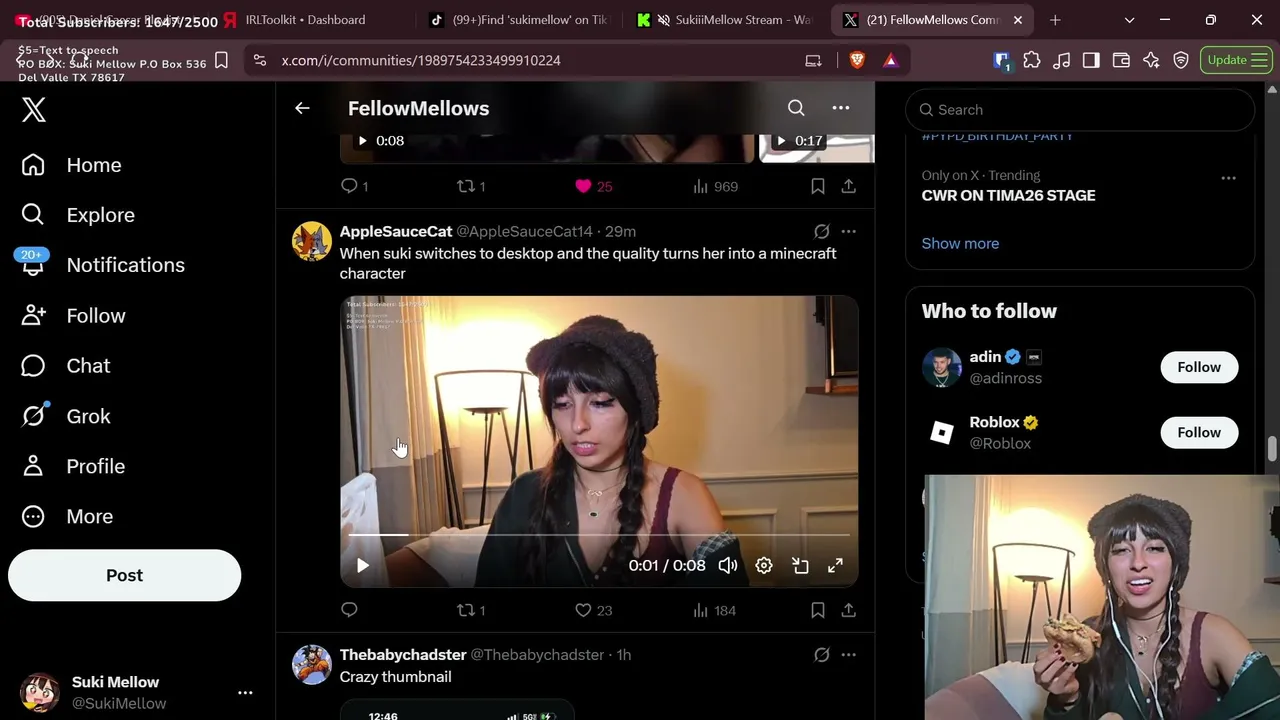The image size is (1280, 720).
Task: Click the address bar URL
Action: (x=421, y=60)
